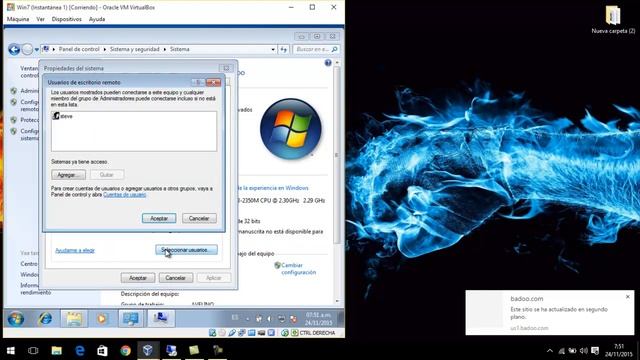
Task: Open the recent pages dropdown beside forward arrow
Action: coord(37,49)
